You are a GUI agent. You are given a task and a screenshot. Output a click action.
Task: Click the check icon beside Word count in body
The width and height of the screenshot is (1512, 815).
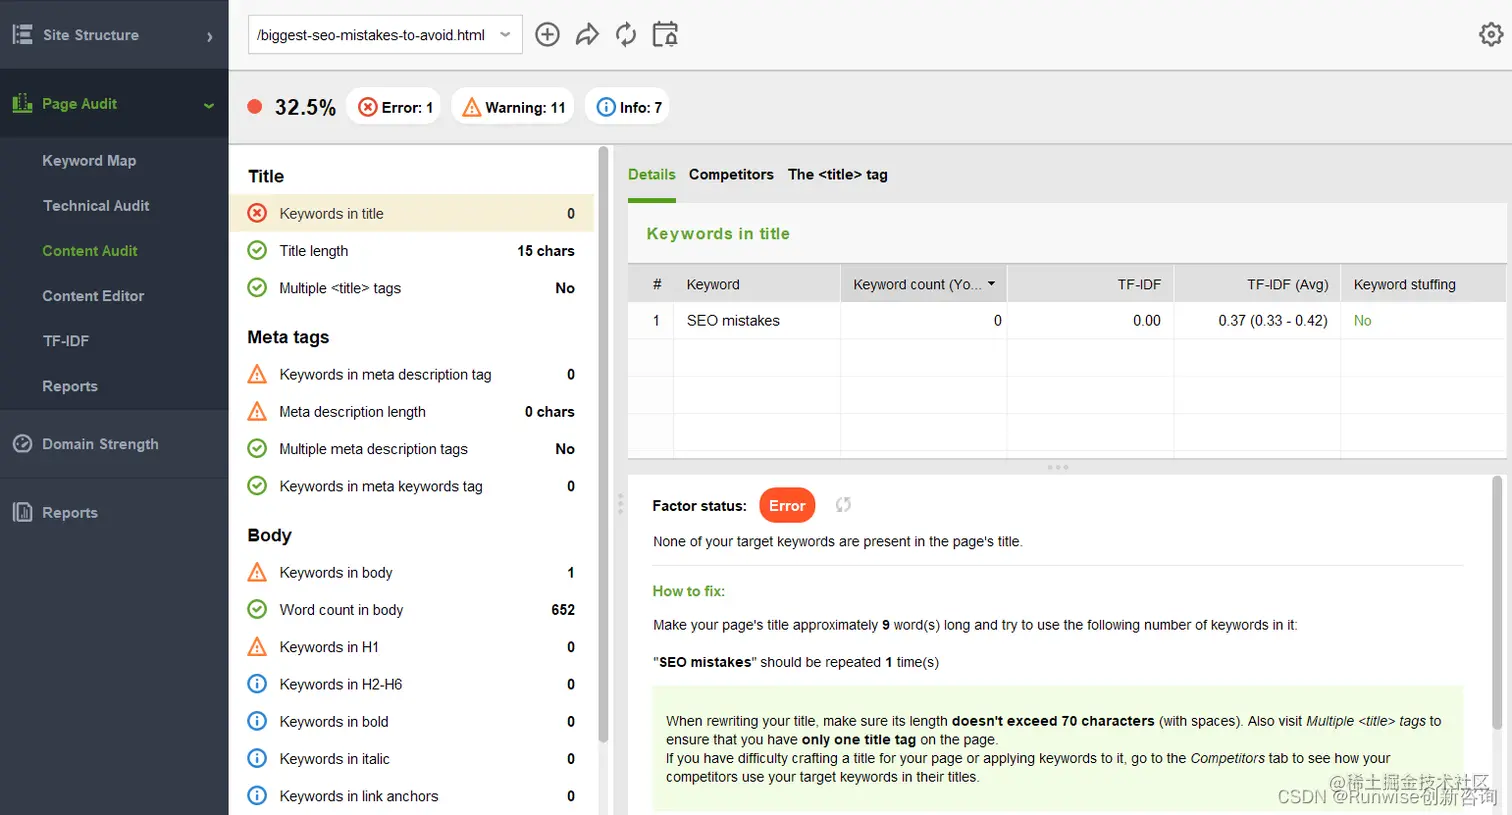(257, 609)
